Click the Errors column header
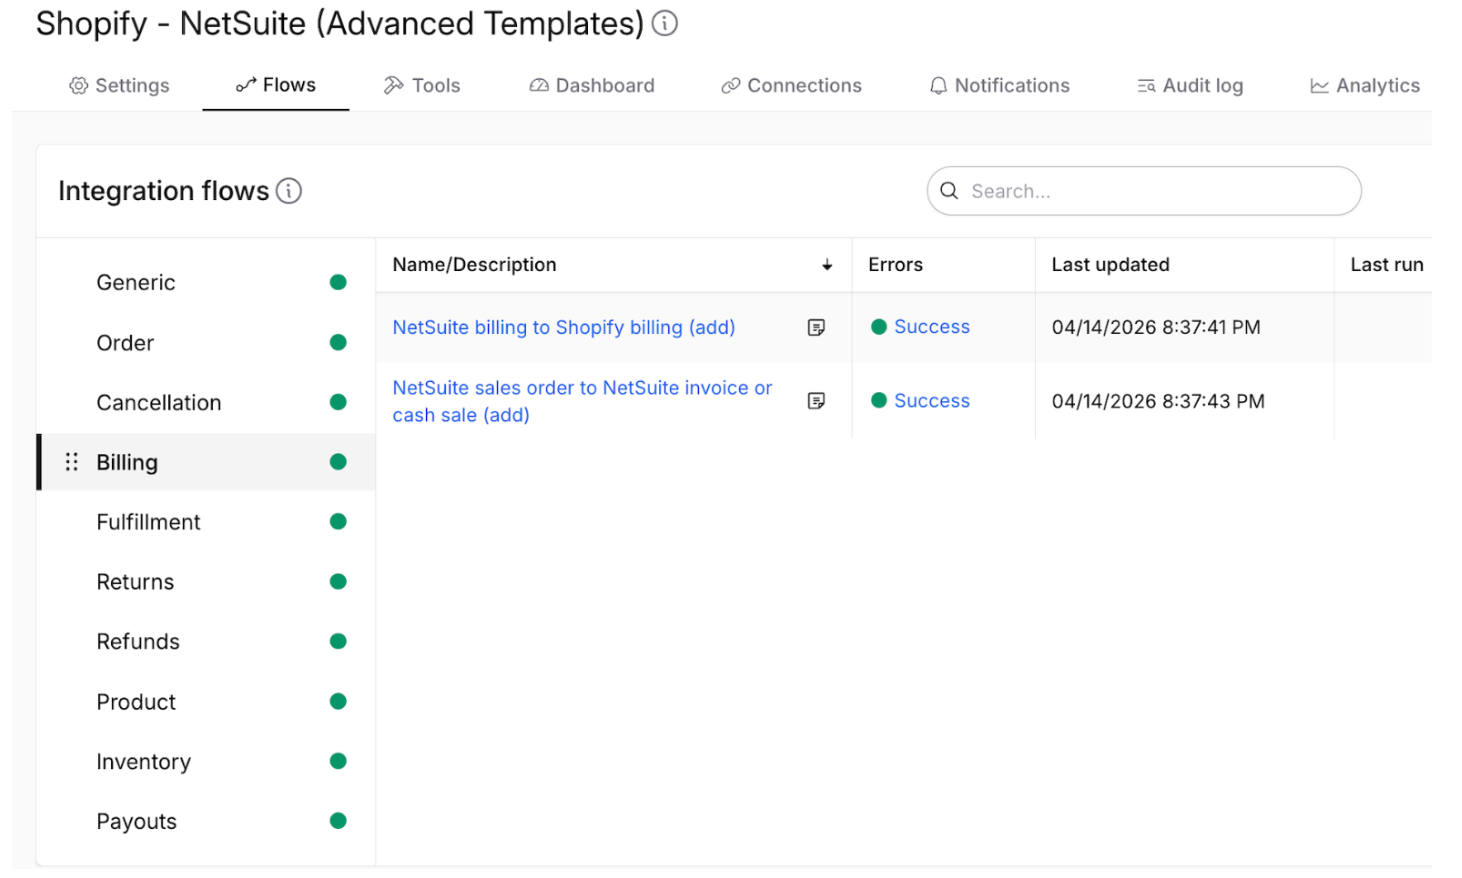 coord(895,265)
